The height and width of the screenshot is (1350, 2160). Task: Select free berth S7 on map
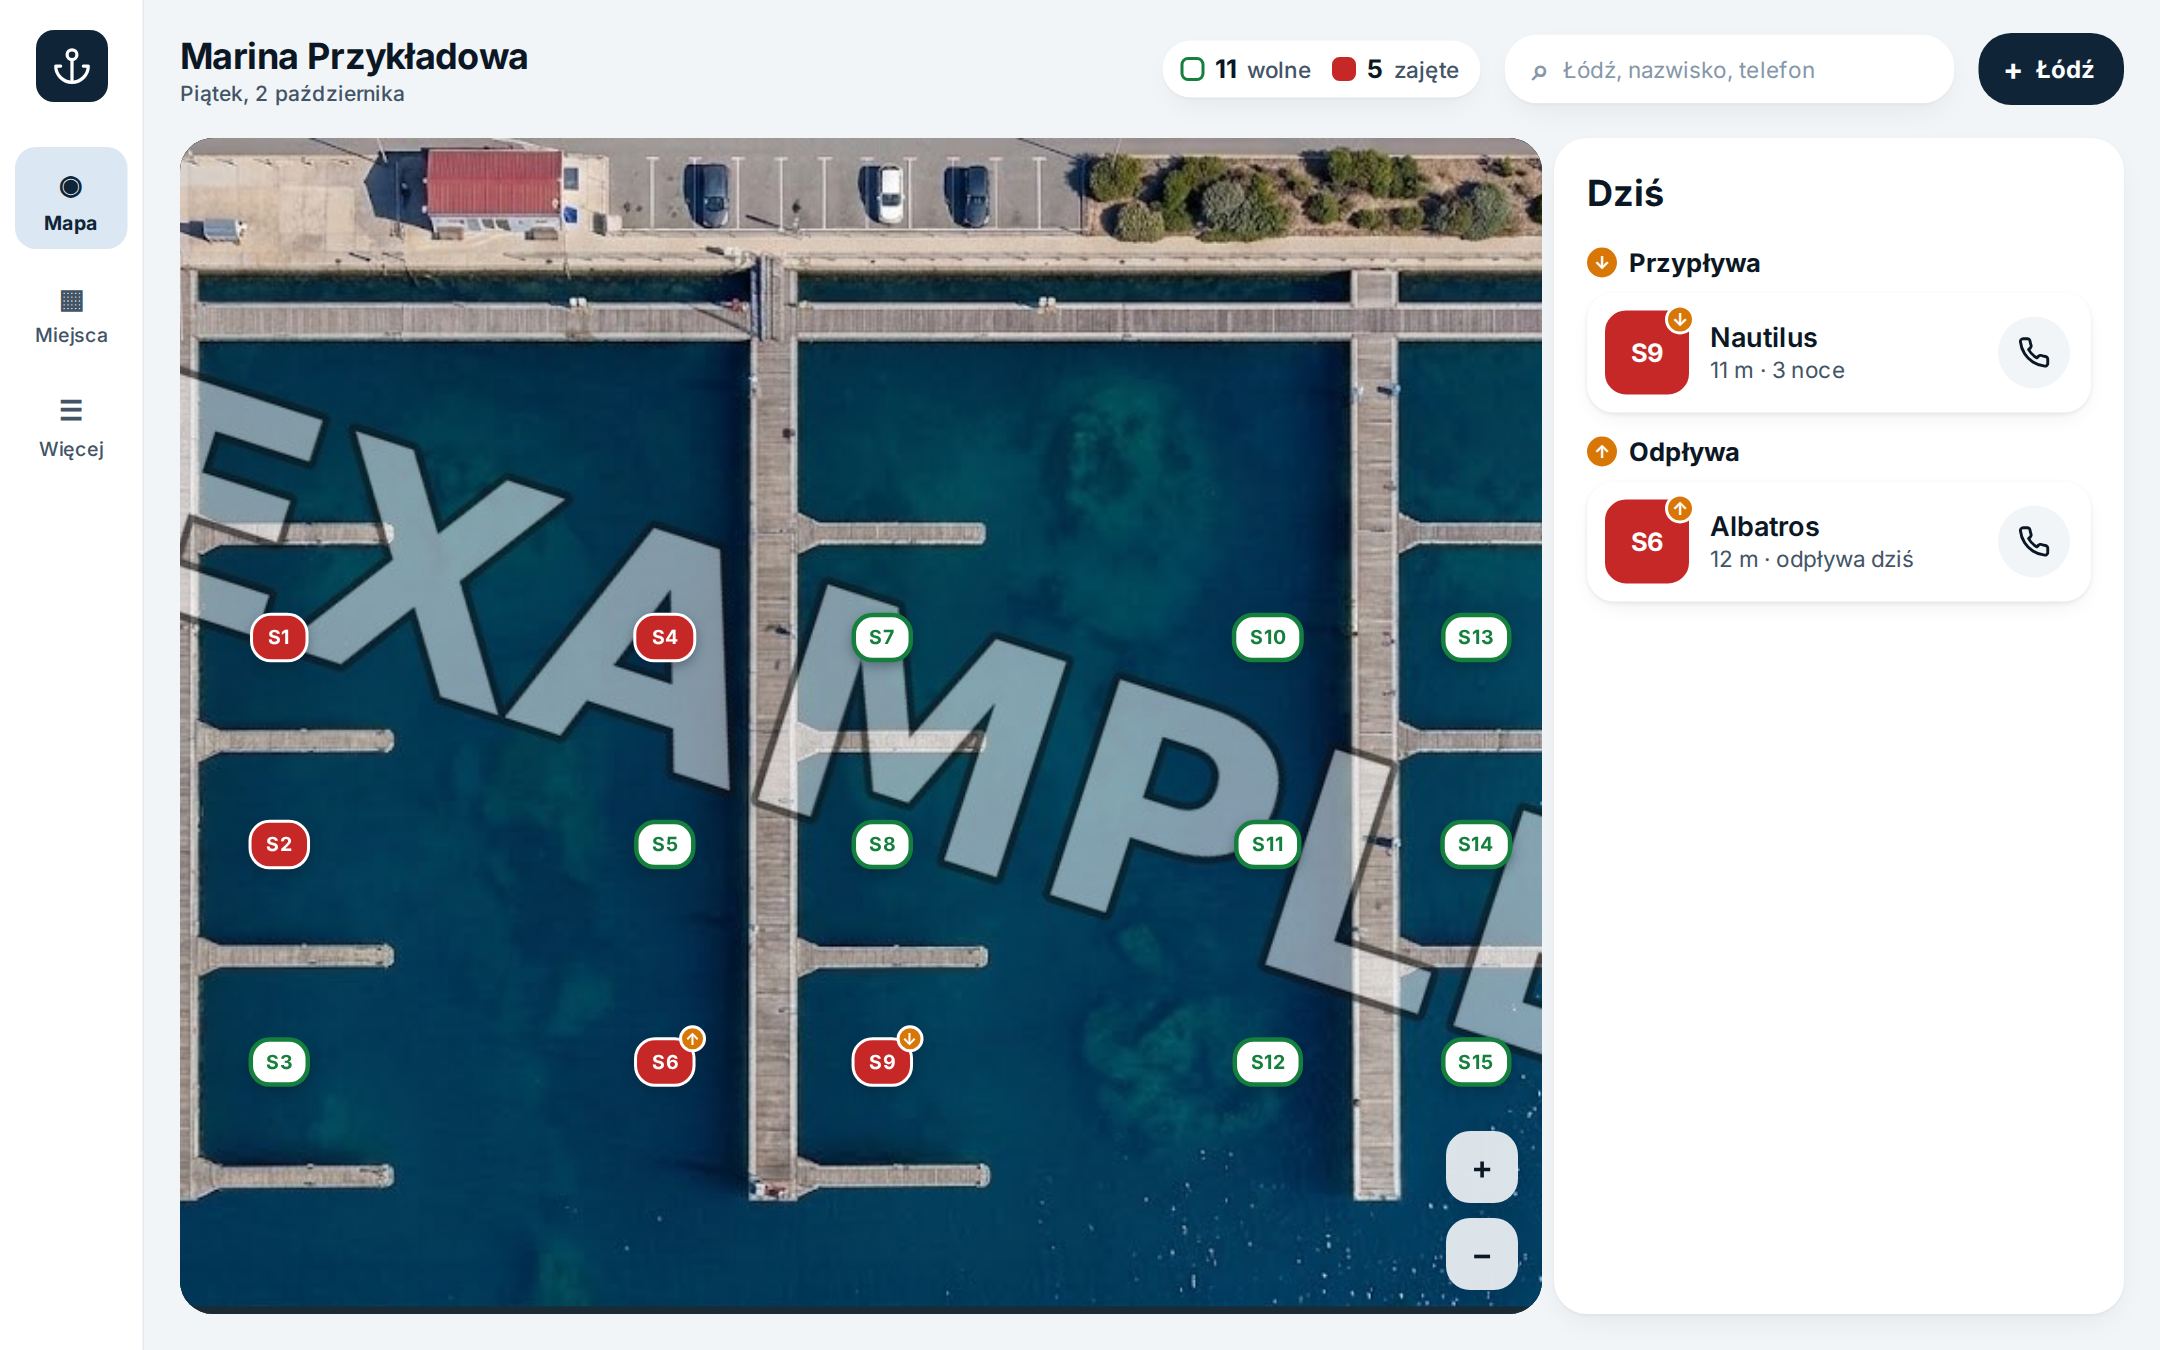click(x=881, y=638)
